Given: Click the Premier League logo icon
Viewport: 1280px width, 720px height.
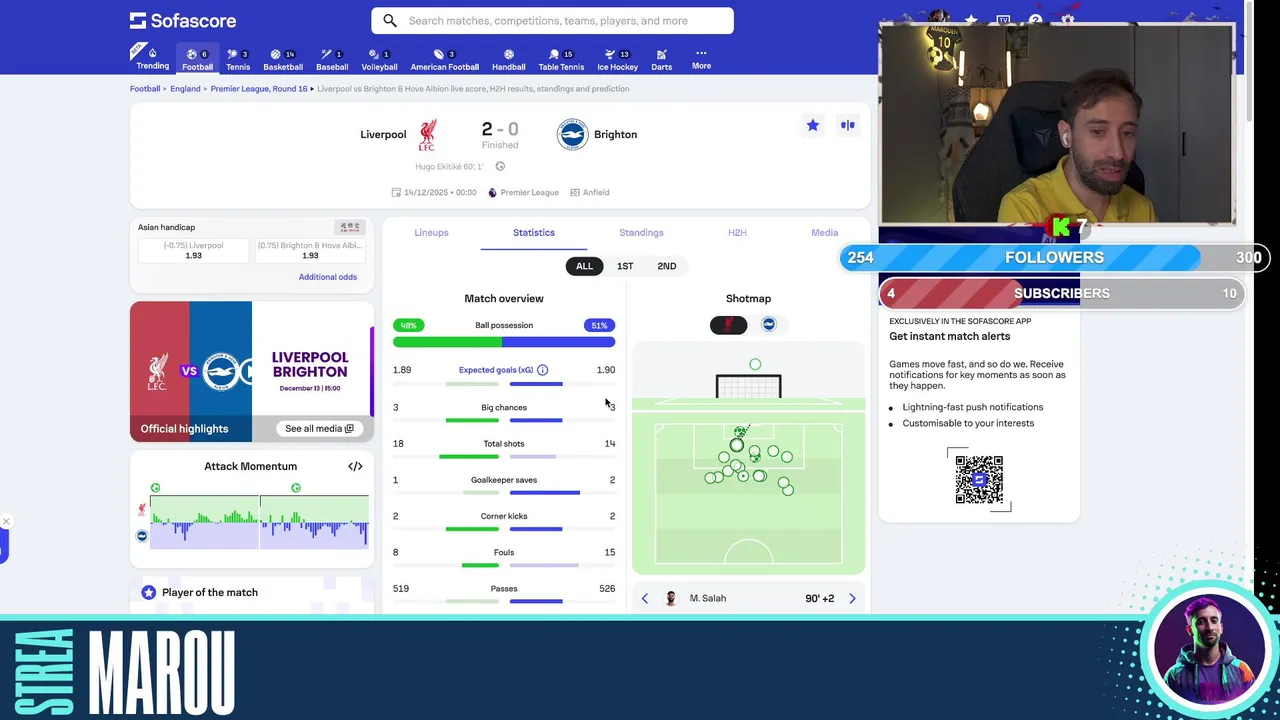Looking at the screenshot, I should (x=492, y=192).
